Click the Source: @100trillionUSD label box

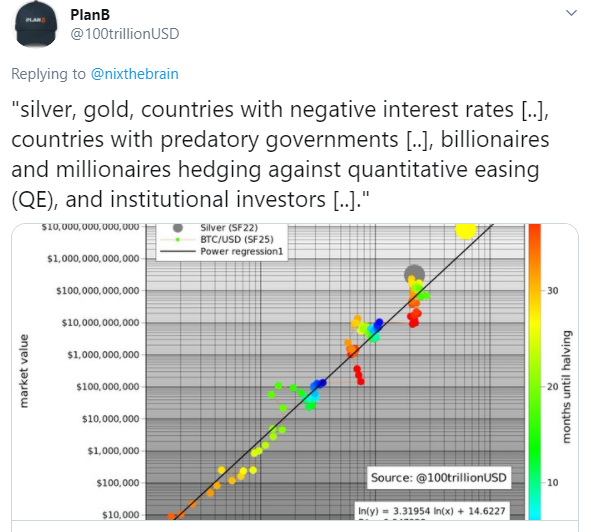point(439,478)
